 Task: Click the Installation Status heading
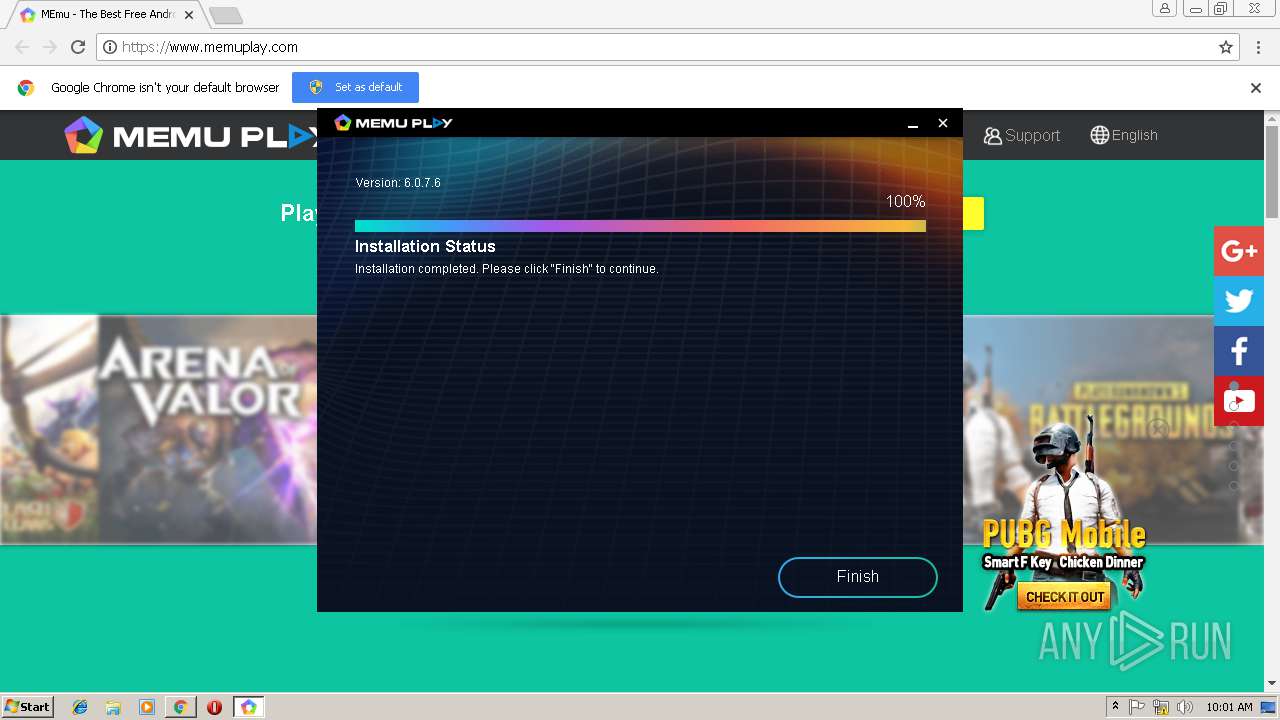click(x=425, y=246)
